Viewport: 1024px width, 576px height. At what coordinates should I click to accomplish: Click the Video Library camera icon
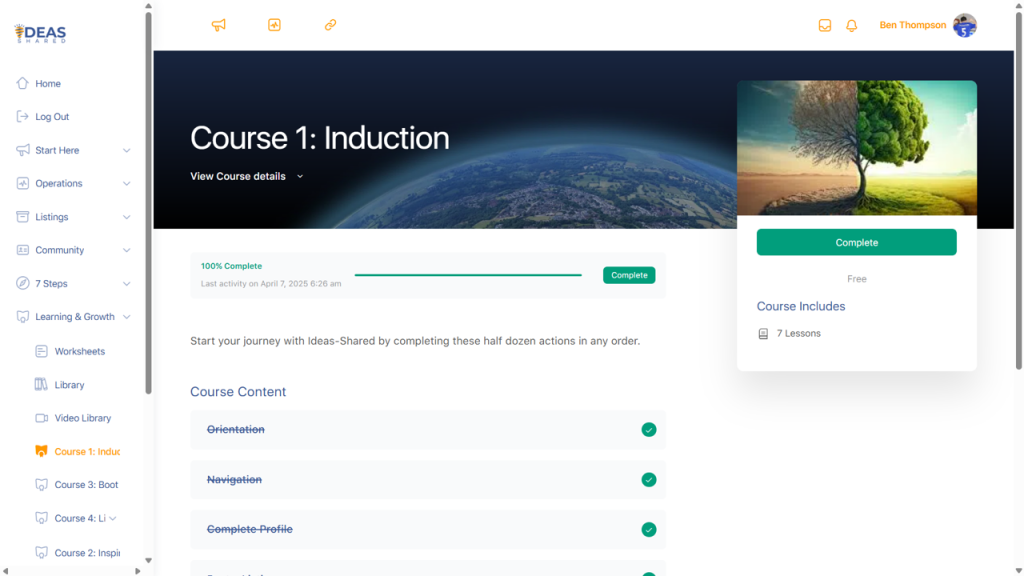pos(41,418)
